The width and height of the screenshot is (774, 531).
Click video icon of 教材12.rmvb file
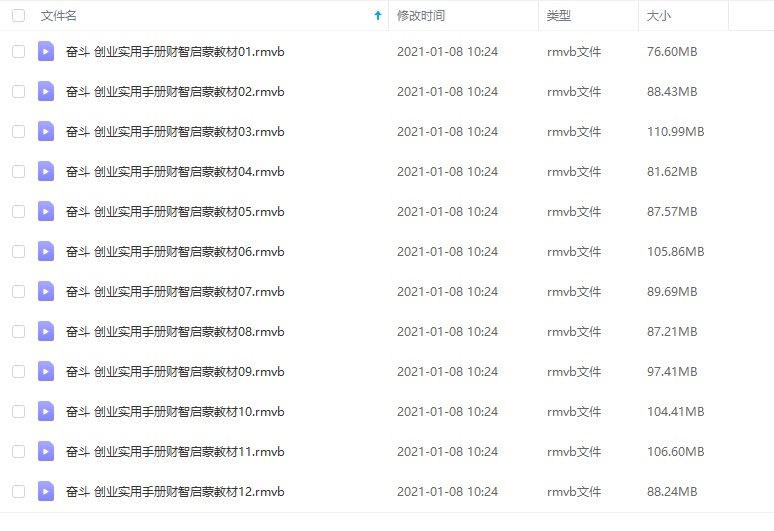(46, 491)
